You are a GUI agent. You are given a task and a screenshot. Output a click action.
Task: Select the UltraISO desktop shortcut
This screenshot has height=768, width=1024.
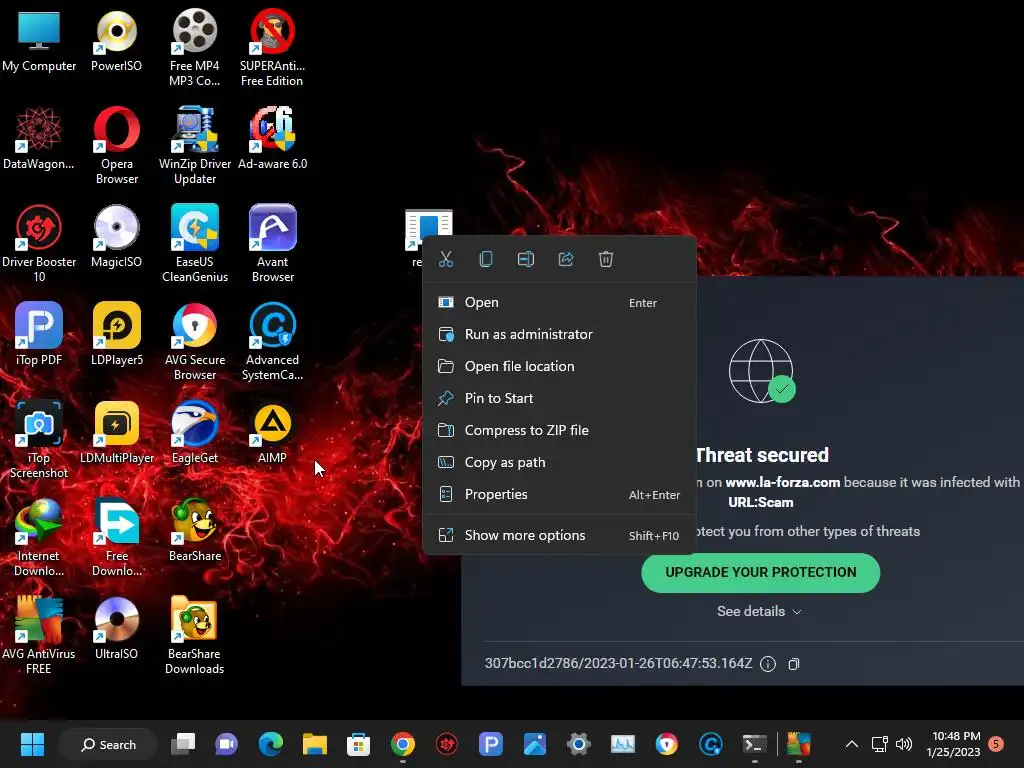click(116, 628)
